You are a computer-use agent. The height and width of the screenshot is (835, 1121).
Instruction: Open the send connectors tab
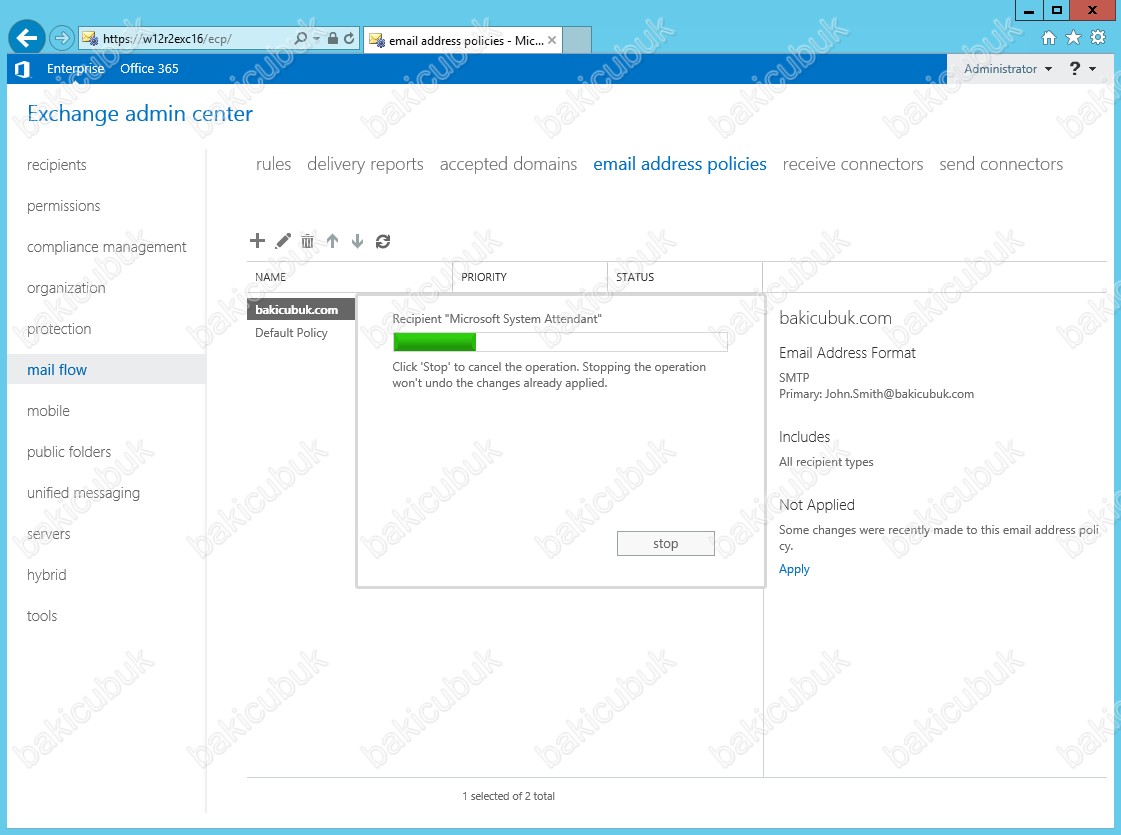1001,164
